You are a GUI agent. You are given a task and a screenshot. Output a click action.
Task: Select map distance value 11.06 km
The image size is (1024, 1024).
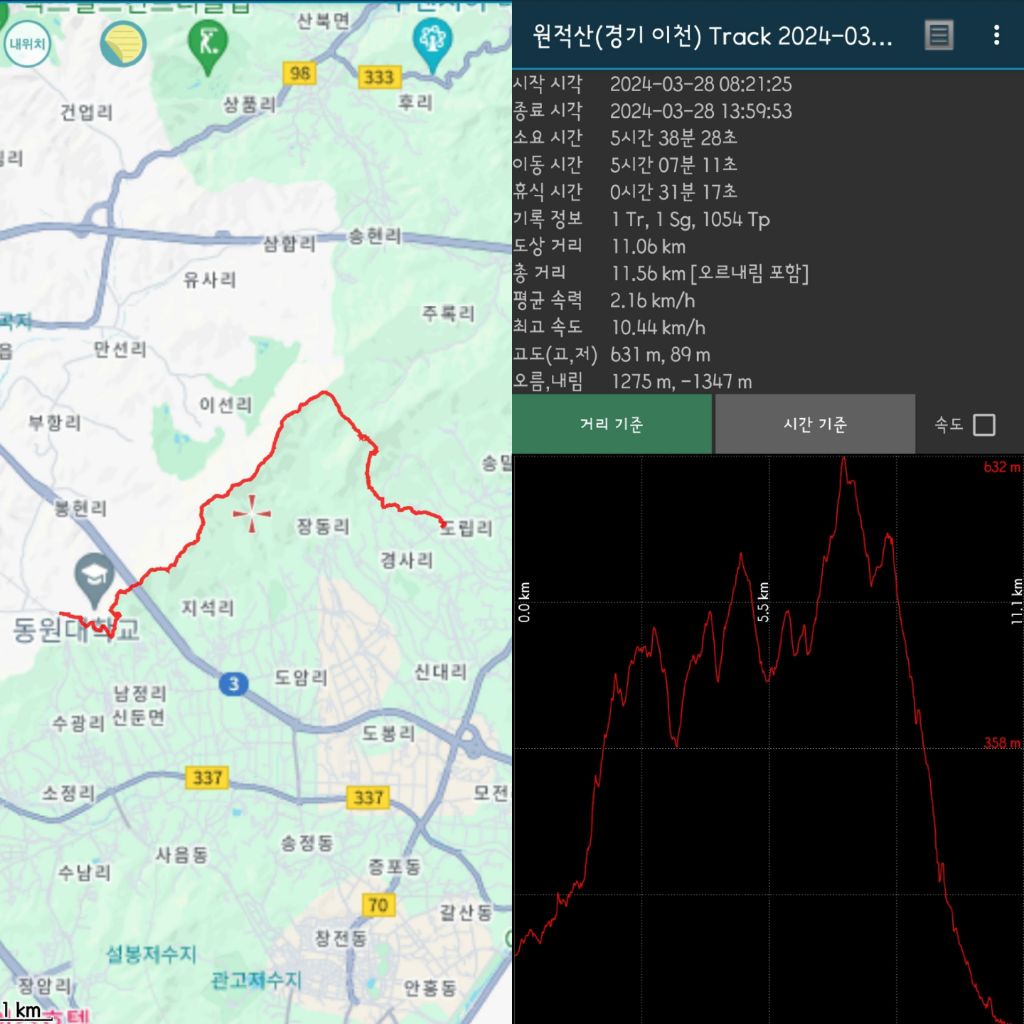click(648, 246)
